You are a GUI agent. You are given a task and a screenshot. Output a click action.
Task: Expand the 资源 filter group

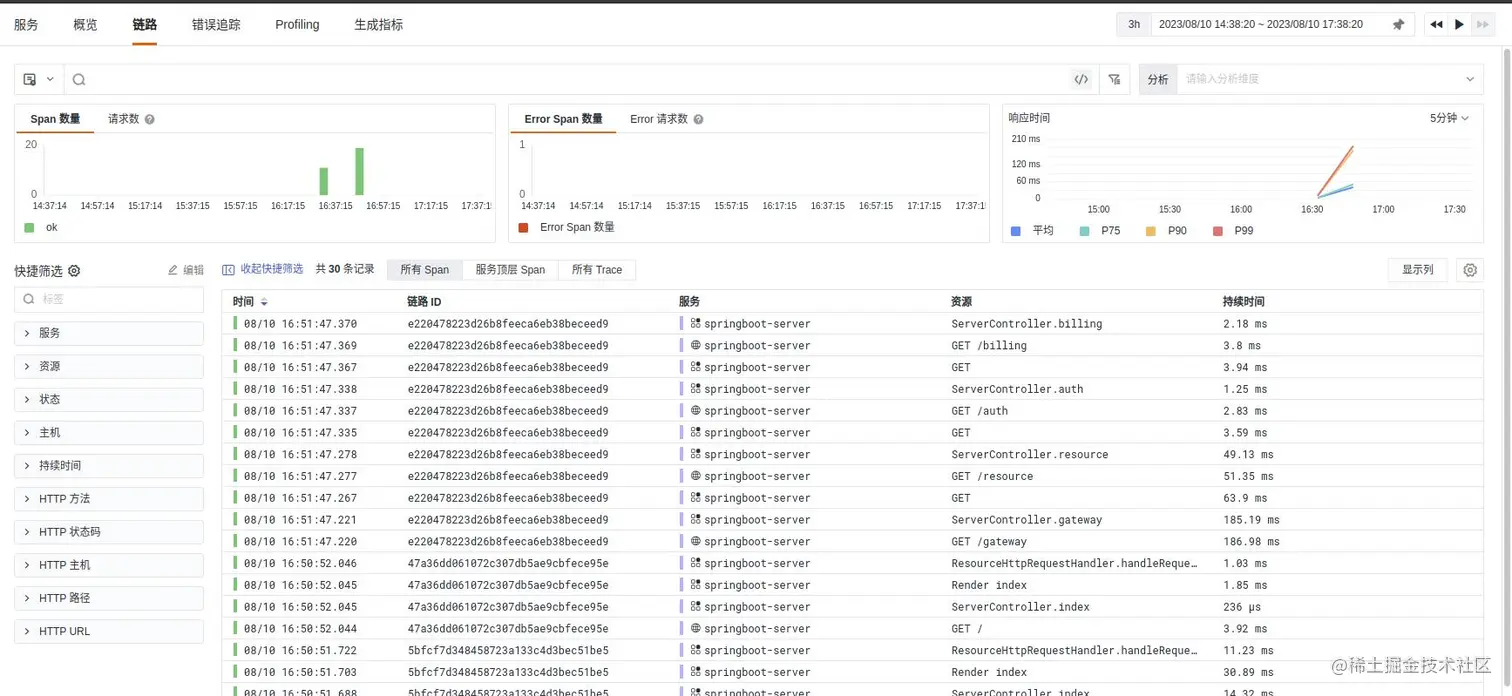(x=109, y=366)
